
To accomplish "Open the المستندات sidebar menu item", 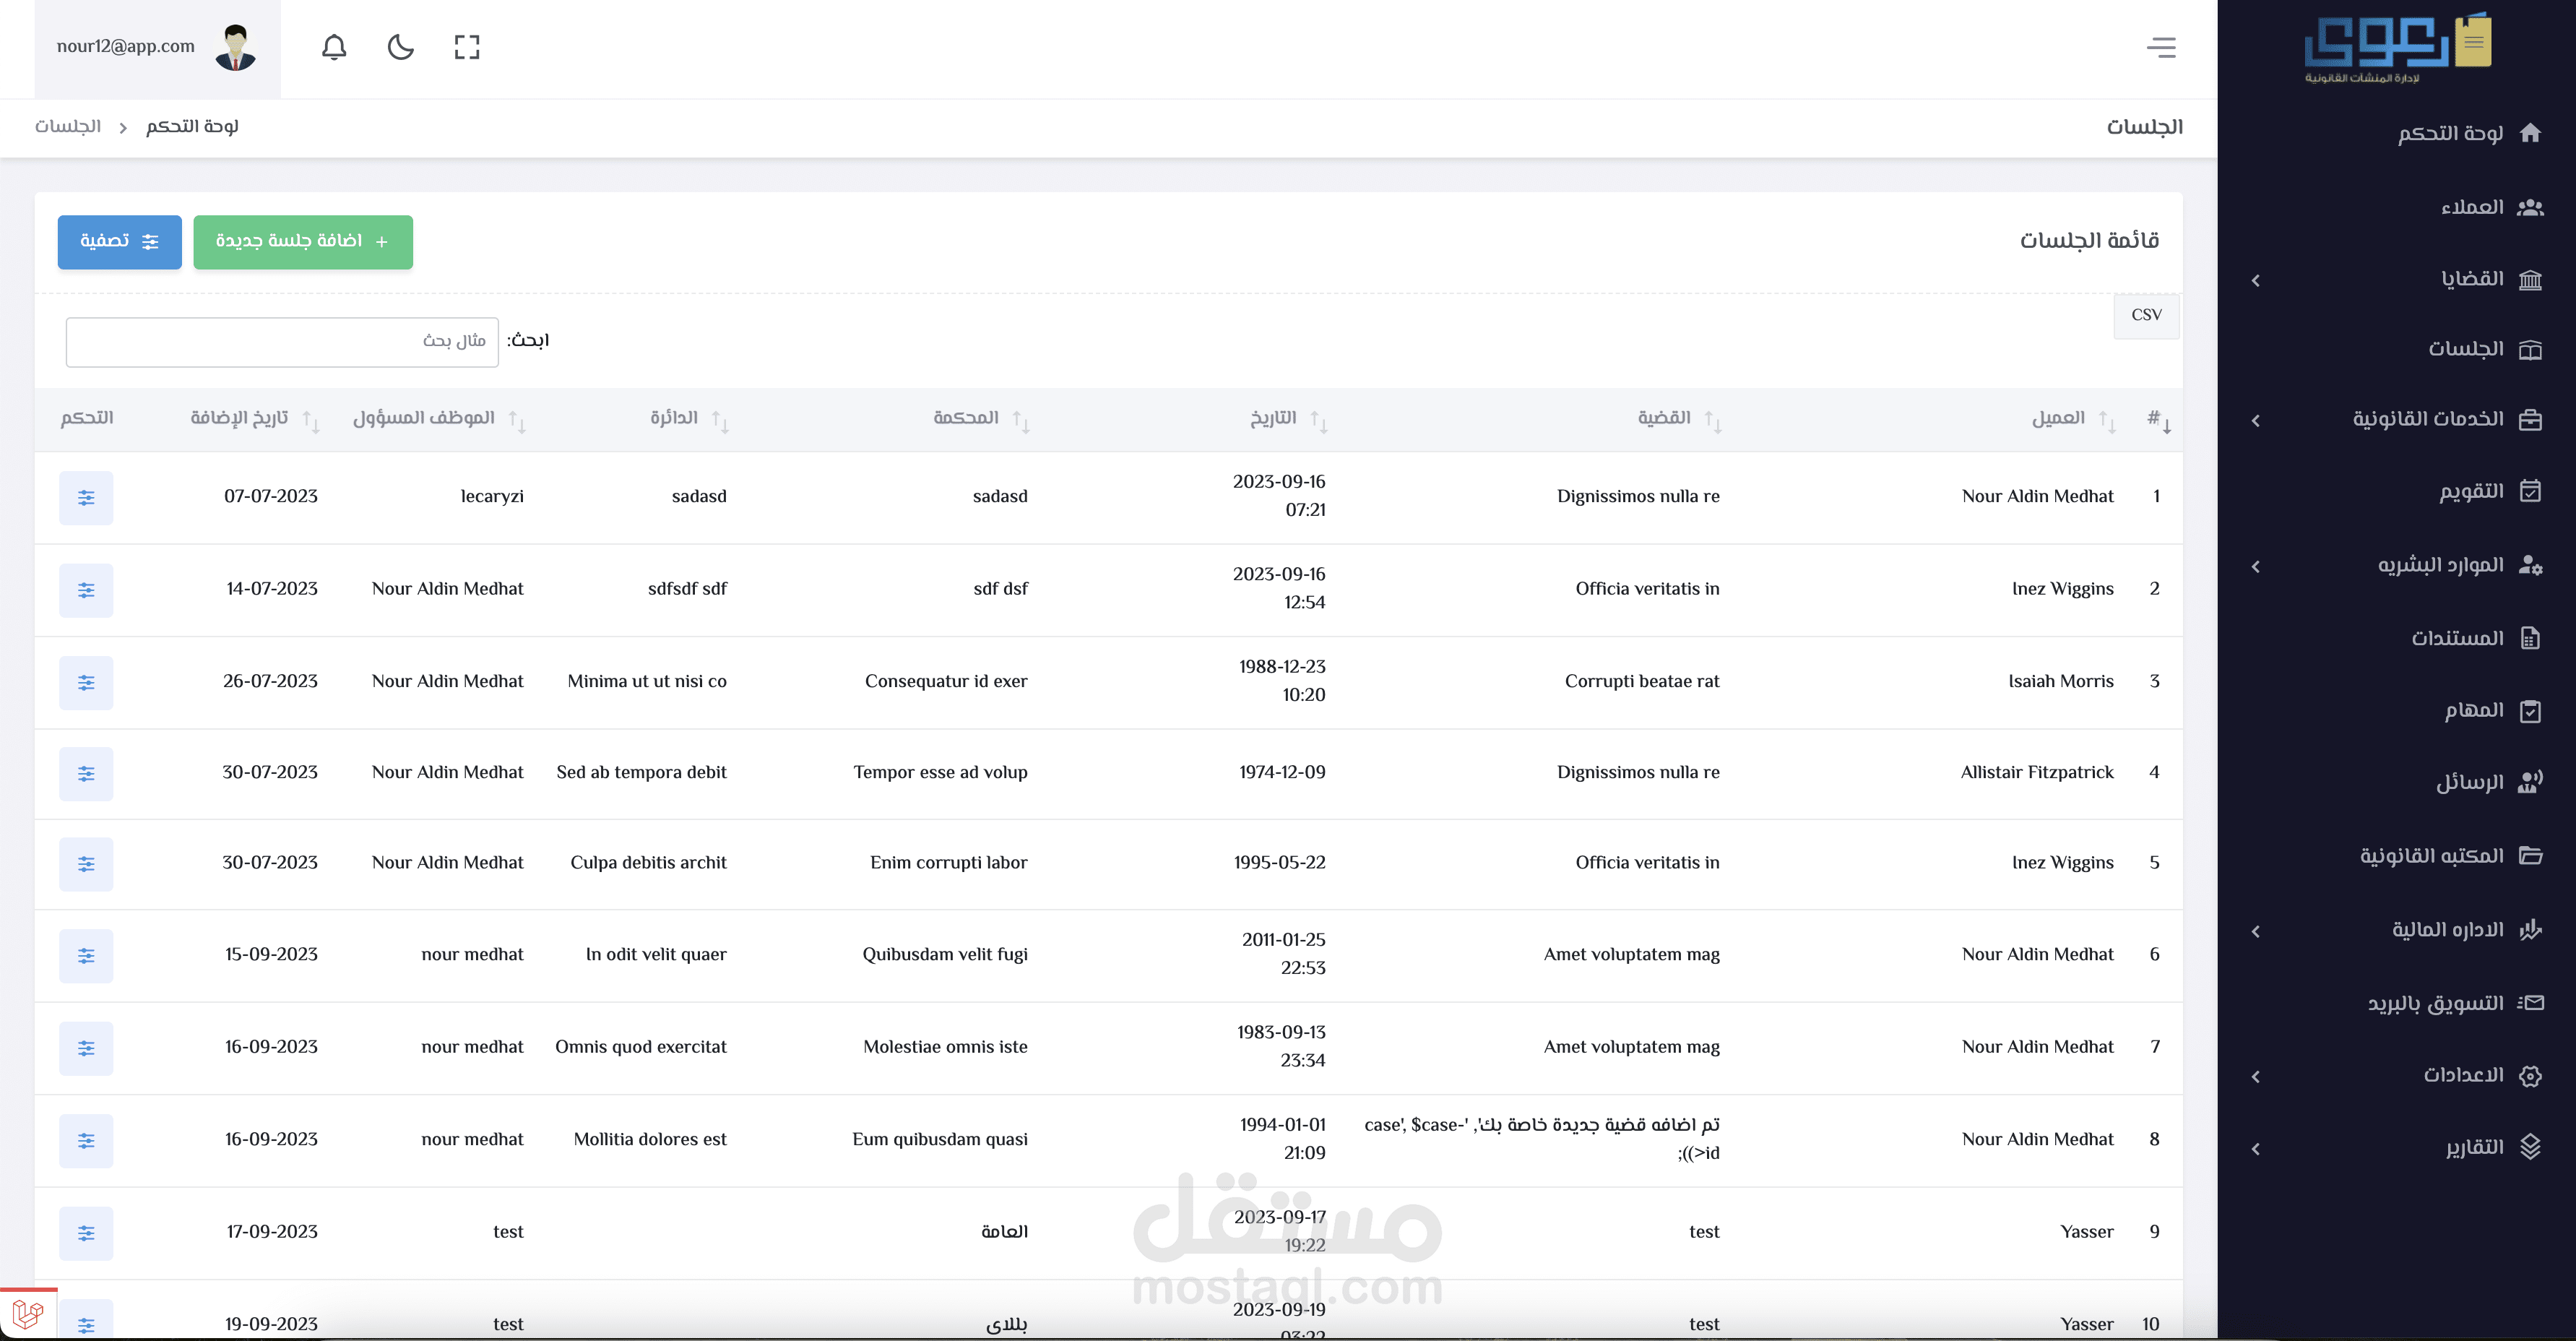I will click(2457, 638).
